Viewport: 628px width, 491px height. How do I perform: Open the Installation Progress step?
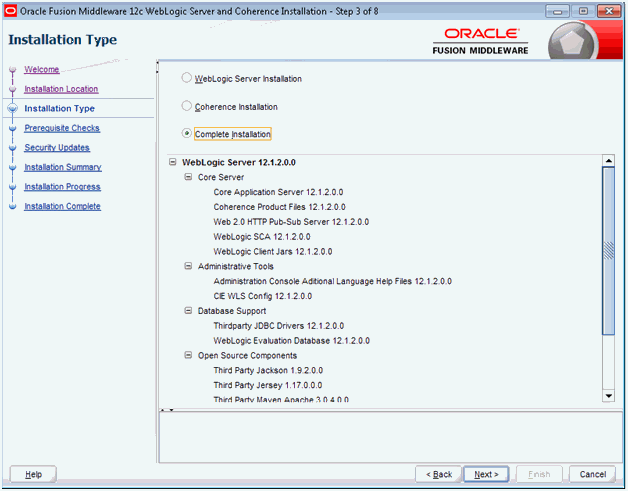click(x=62, y=187)
